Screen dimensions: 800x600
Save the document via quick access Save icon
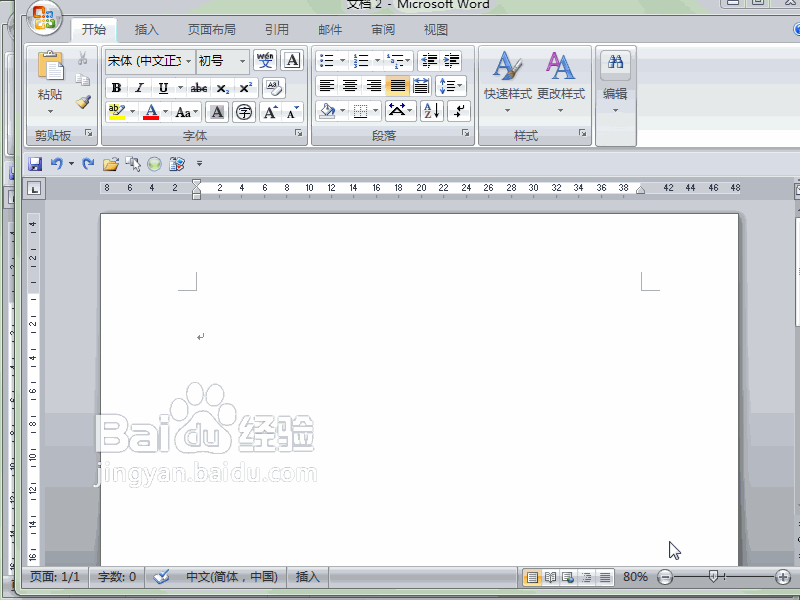click(35, 164)
